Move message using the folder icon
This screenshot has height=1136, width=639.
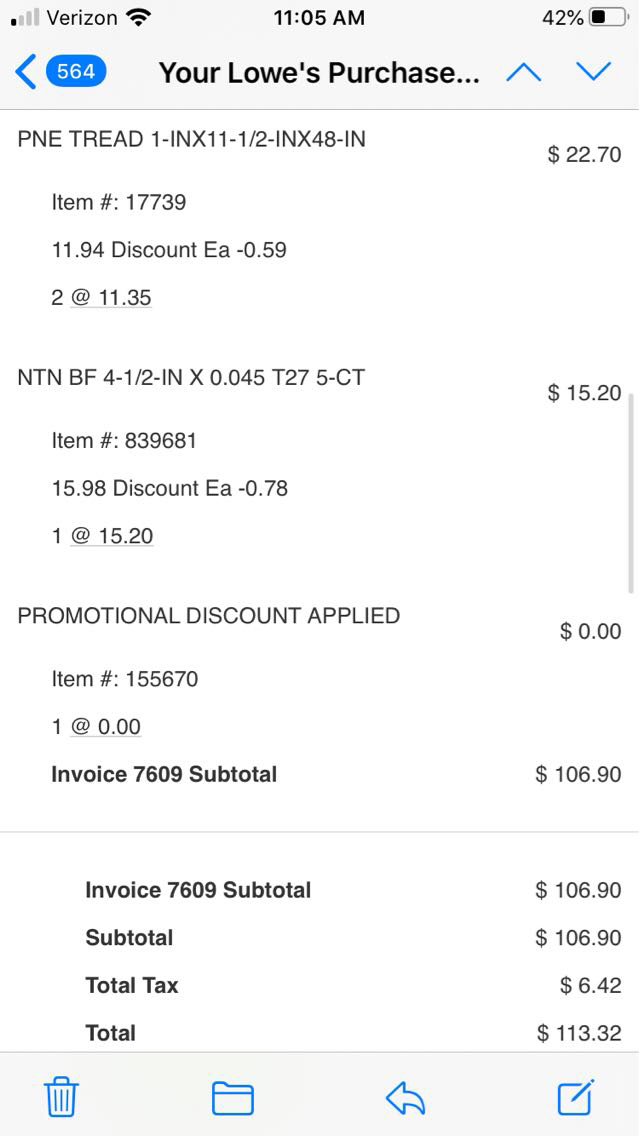(233, 1098)
